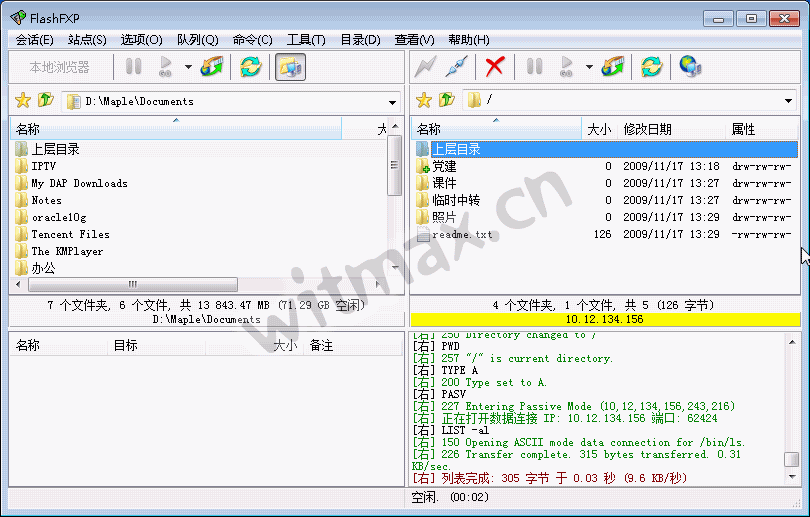Image resolution: width=810 pixels, height=517 pixels.
Task: Open the 站点(S) menu
Action: click(x=87, y=40)
